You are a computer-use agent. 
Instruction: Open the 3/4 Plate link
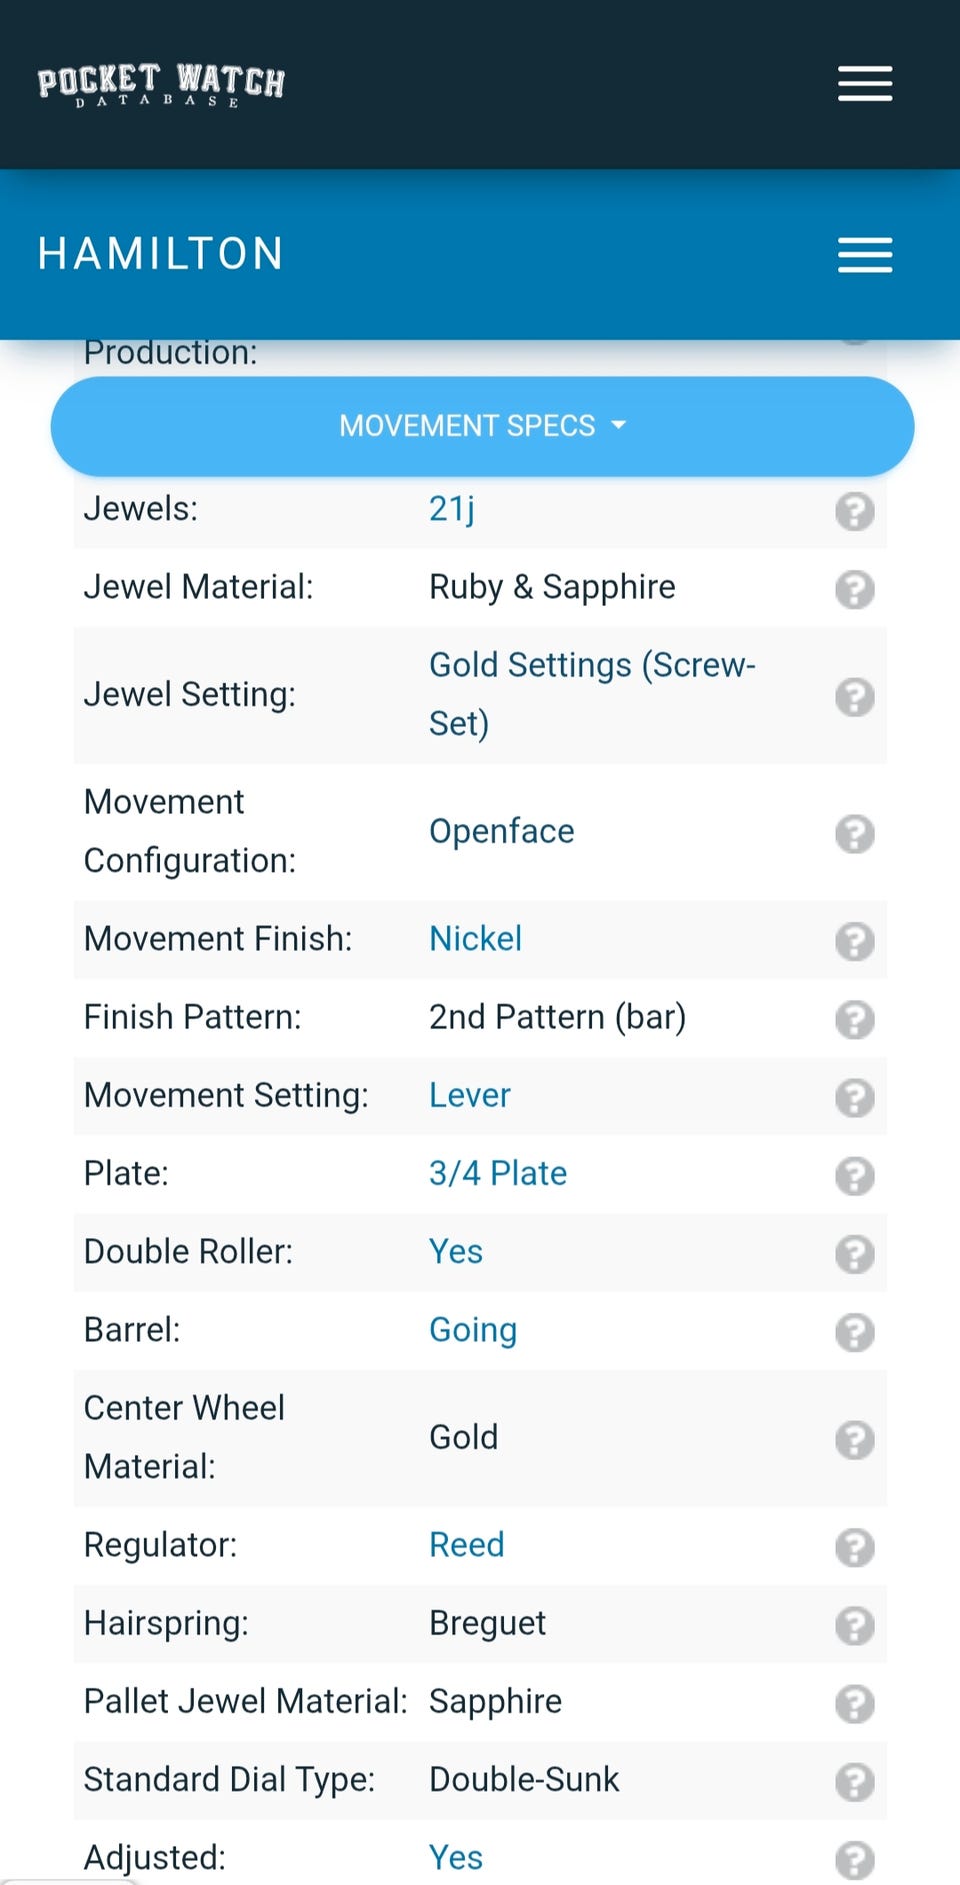498,1173
